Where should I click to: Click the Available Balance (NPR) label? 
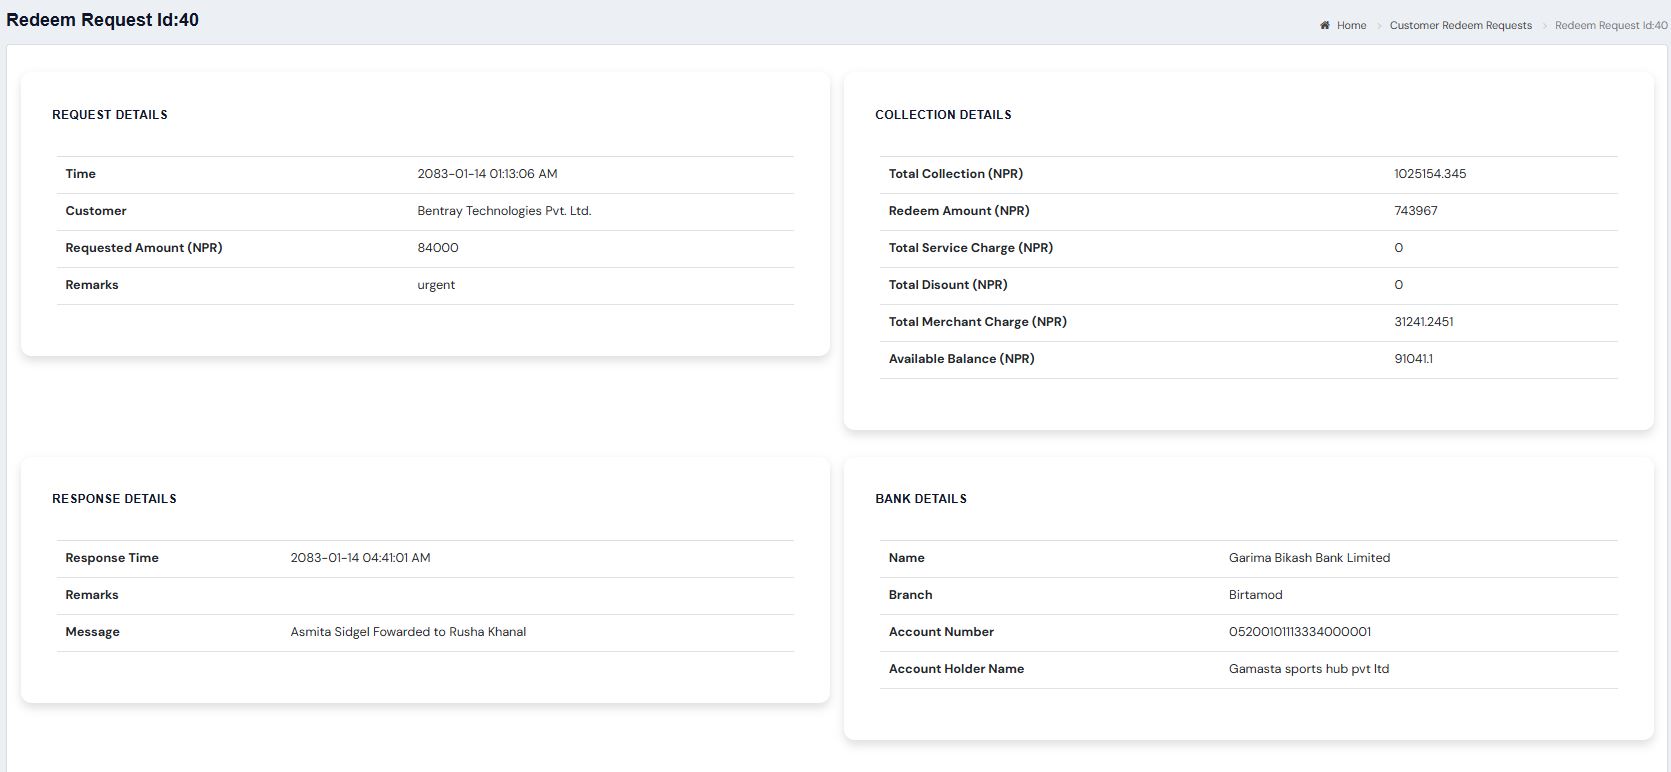962,359
